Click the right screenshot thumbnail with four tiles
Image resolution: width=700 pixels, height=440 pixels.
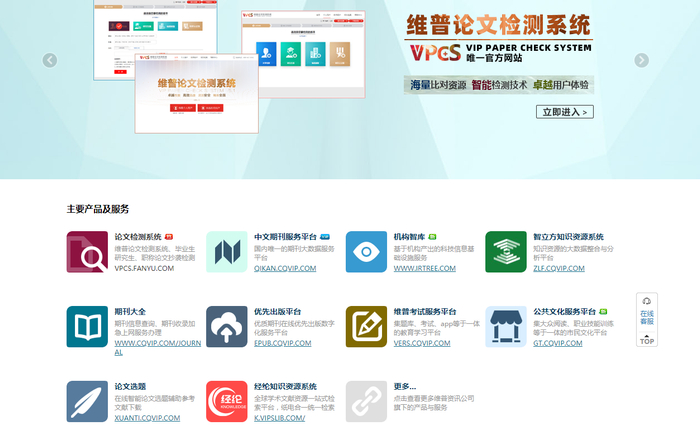(x=304, y=54)
